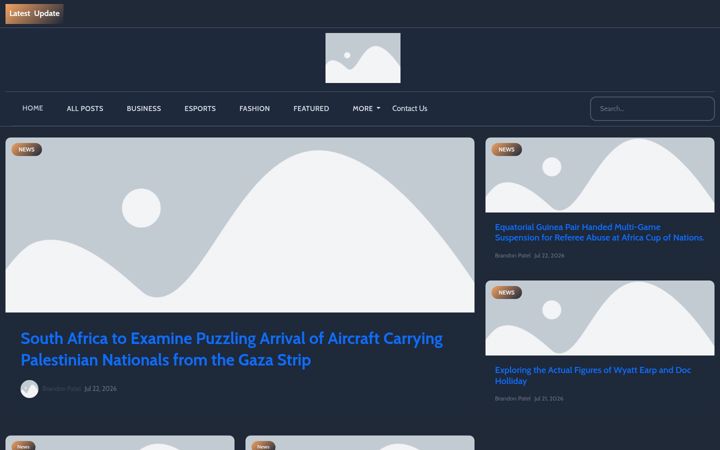Open the South Africa aircraft article thumbnail
This screenshot has height=450, width=720.
240,225
